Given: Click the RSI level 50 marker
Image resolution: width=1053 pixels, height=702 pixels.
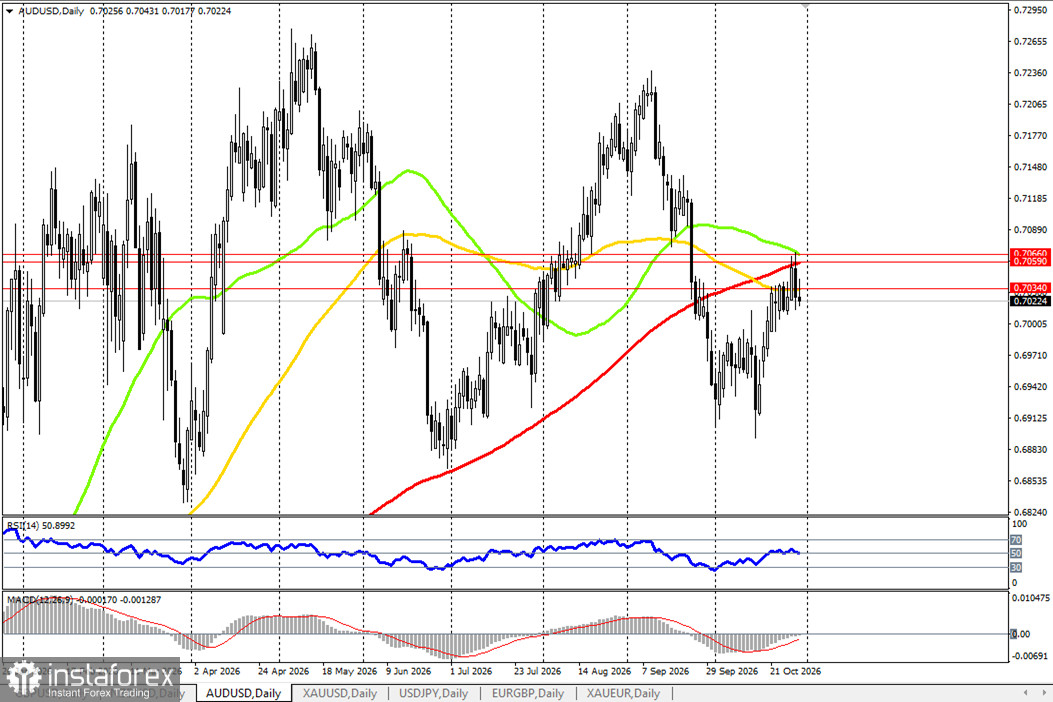Looking at the screenshot, I should 1016,554.
